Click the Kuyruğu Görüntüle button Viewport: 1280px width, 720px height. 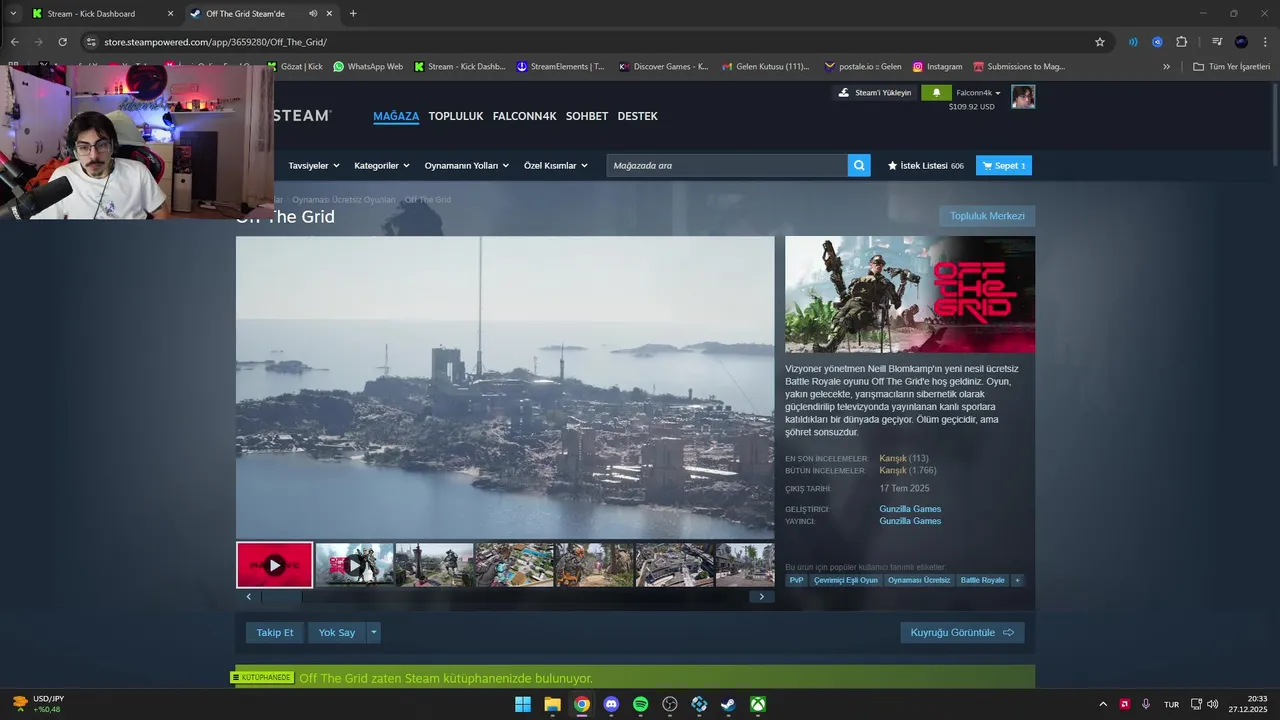pos(962,632)
